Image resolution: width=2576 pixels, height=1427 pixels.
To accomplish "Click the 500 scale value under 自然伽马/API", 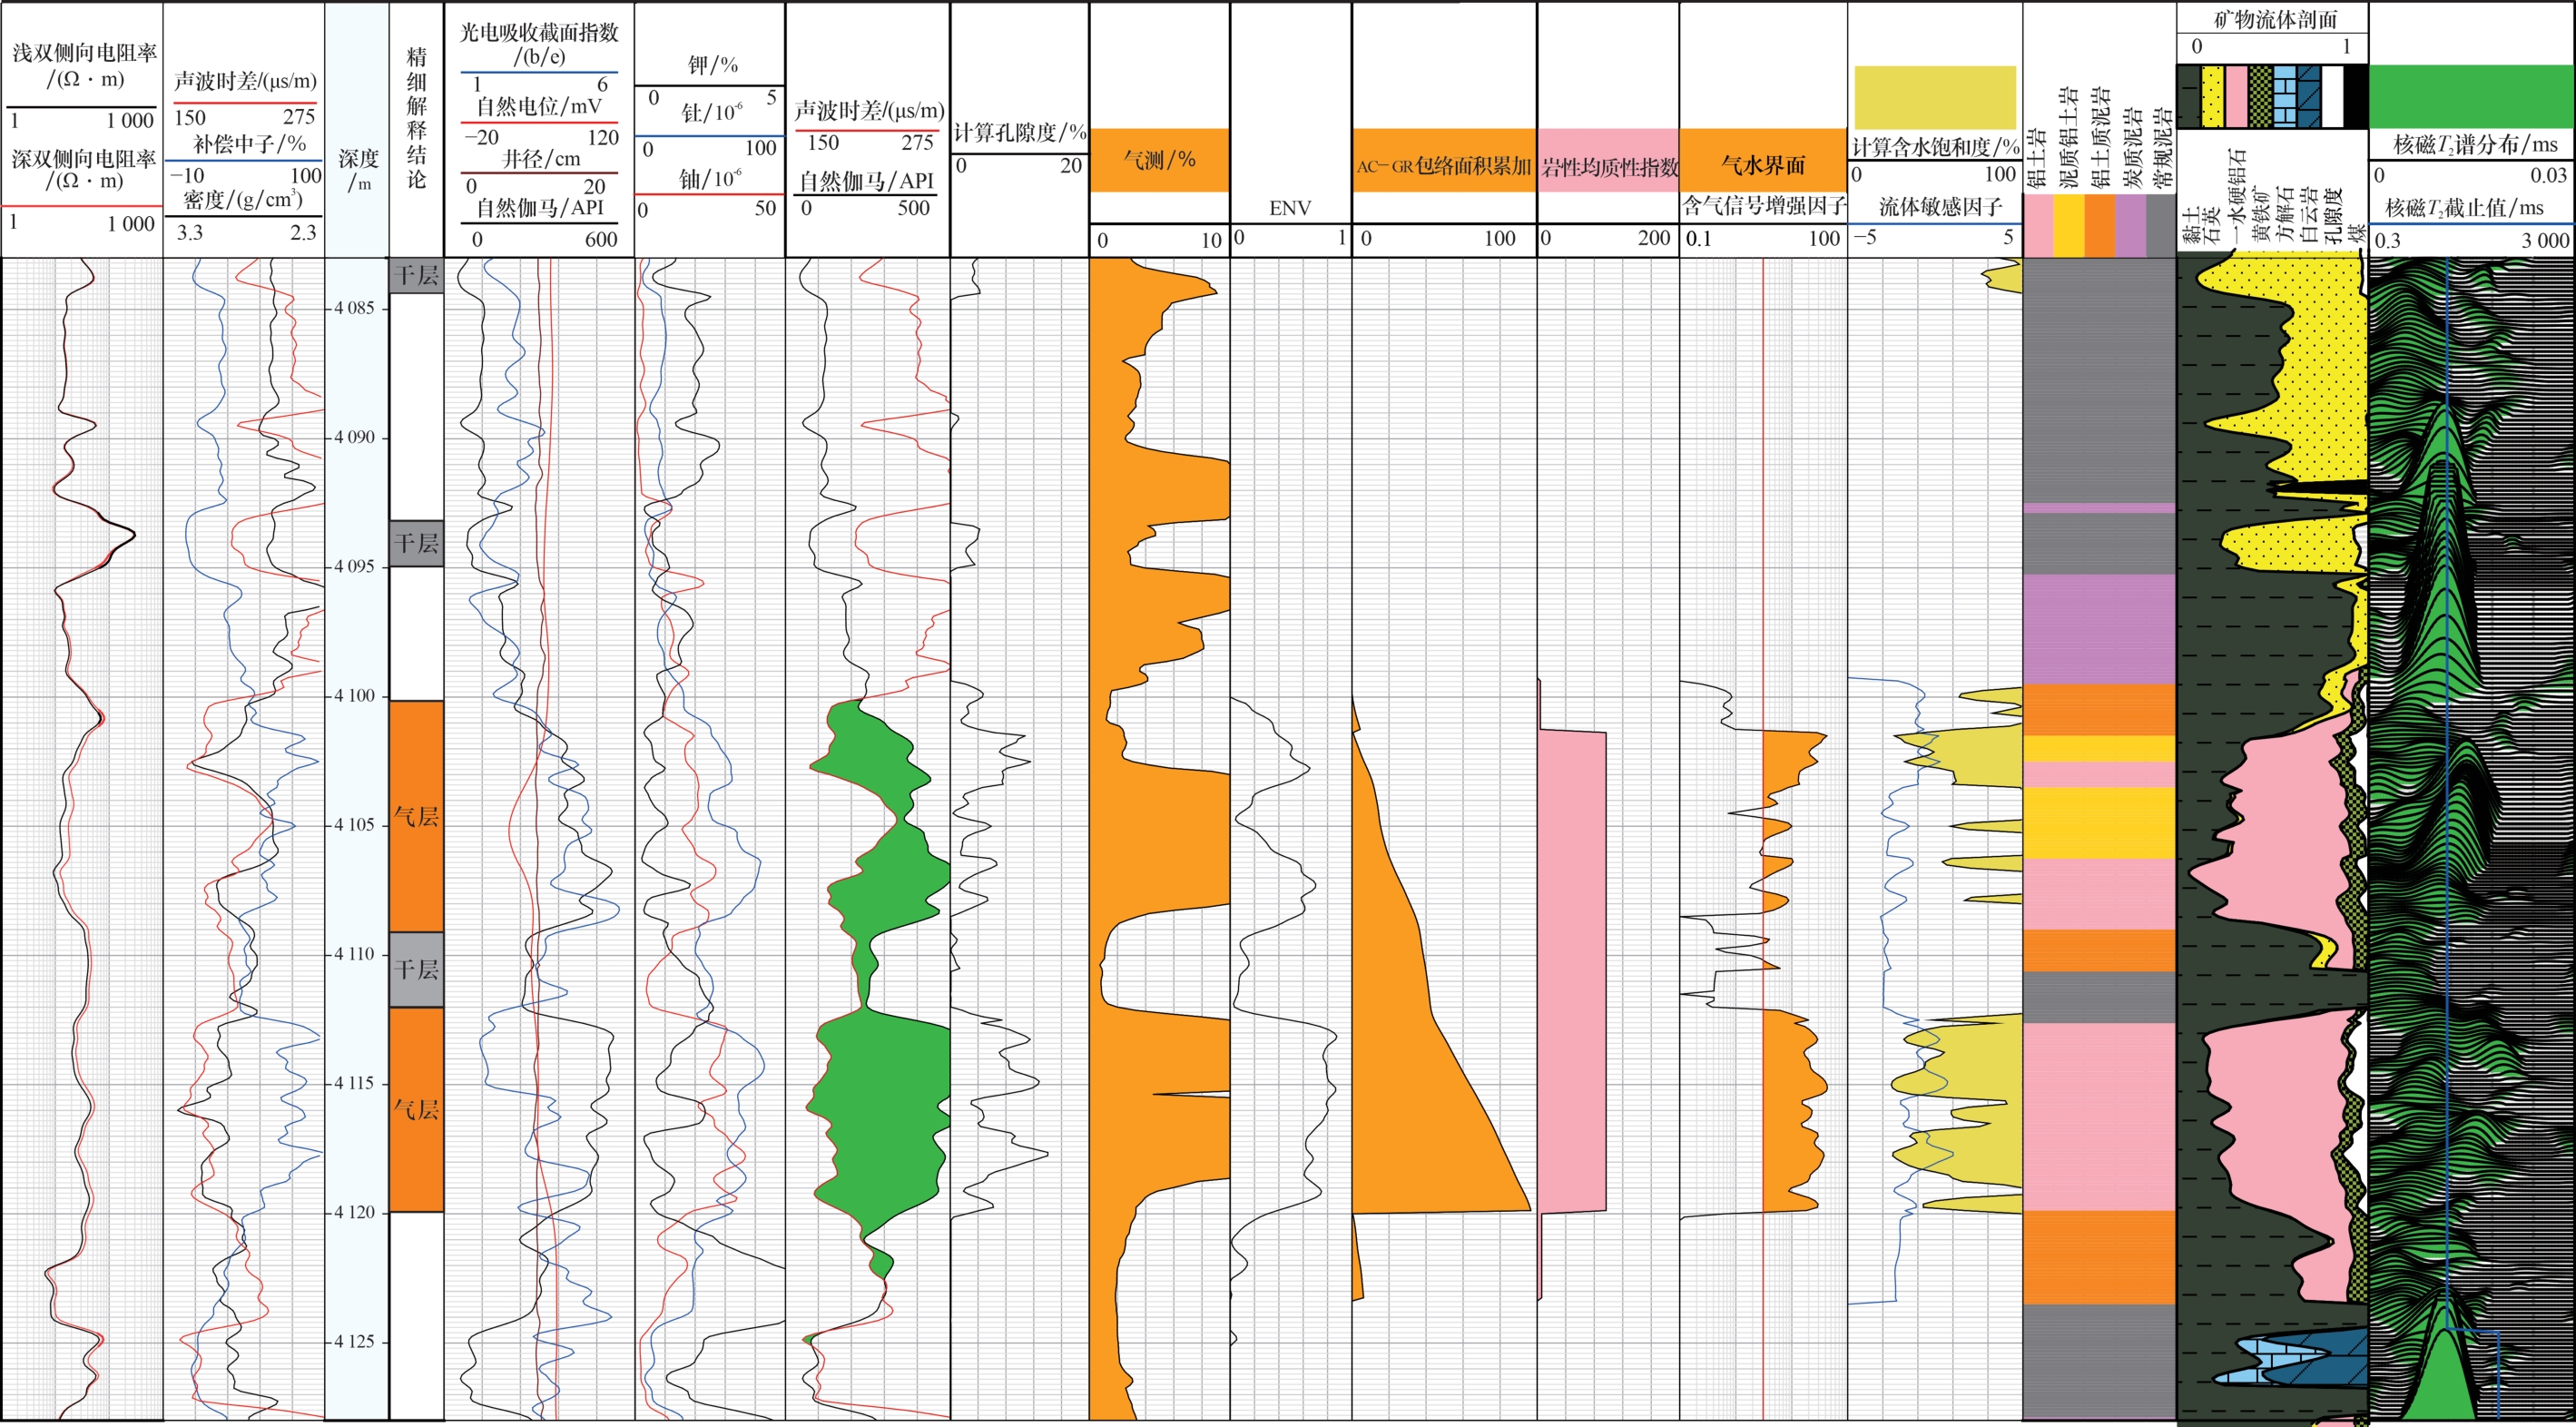I will pyautogui.click(x=913, y=208).
